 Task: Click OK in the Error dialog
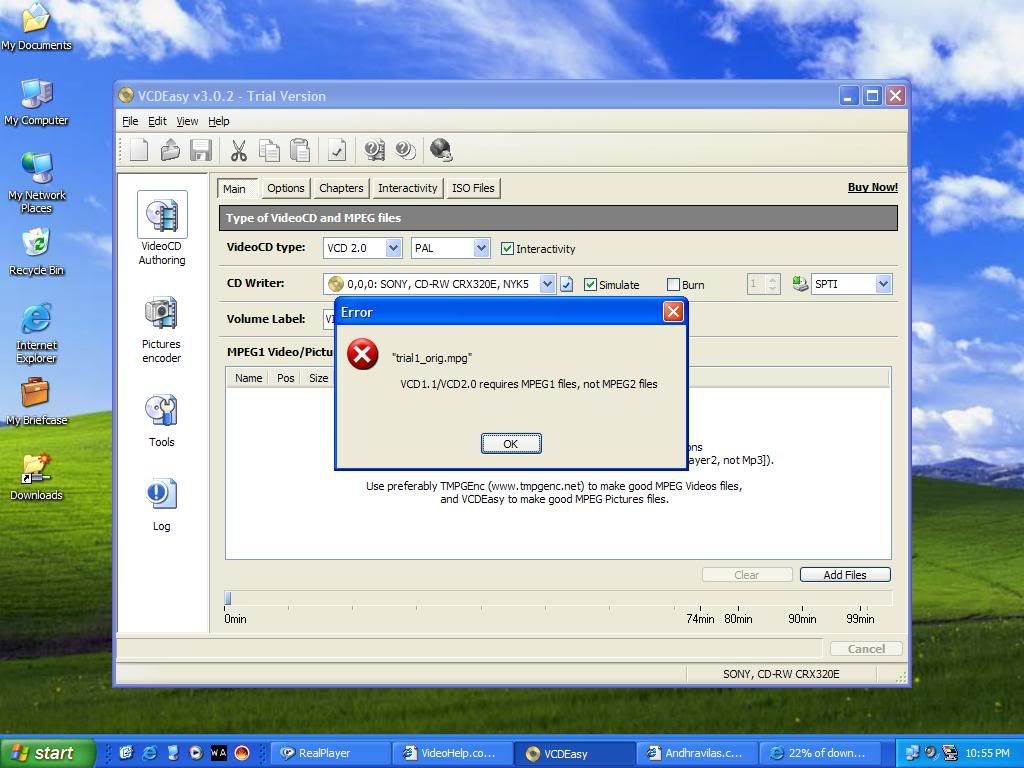511,443
